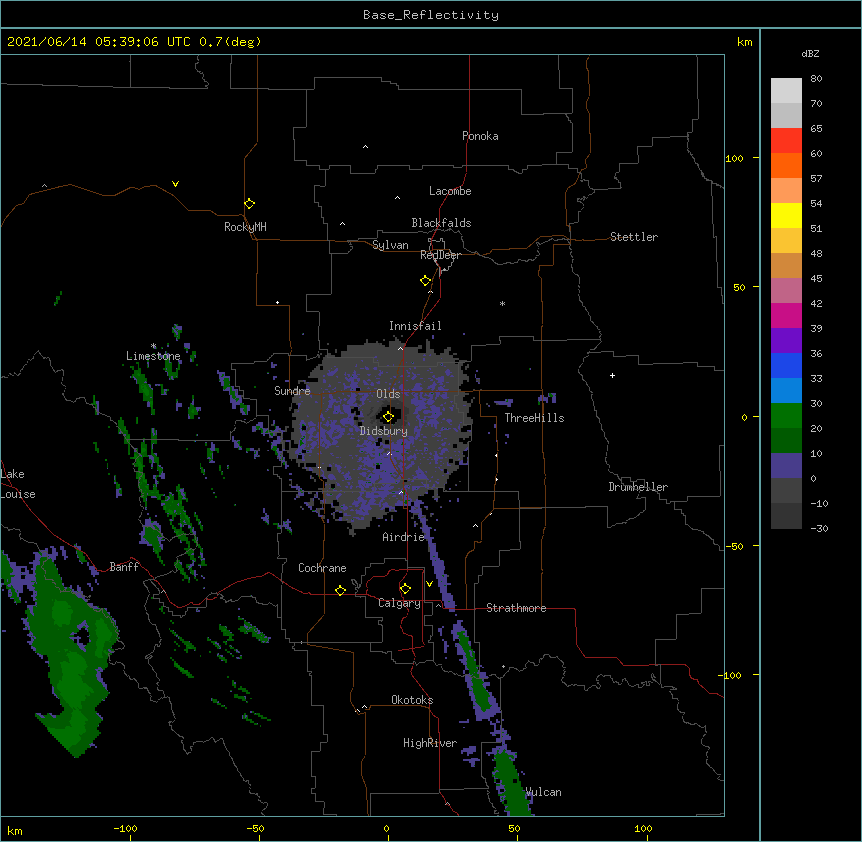This screenshot has height=842, width=862.
Task: Click the HighRiver label
Action: [430, 743]
